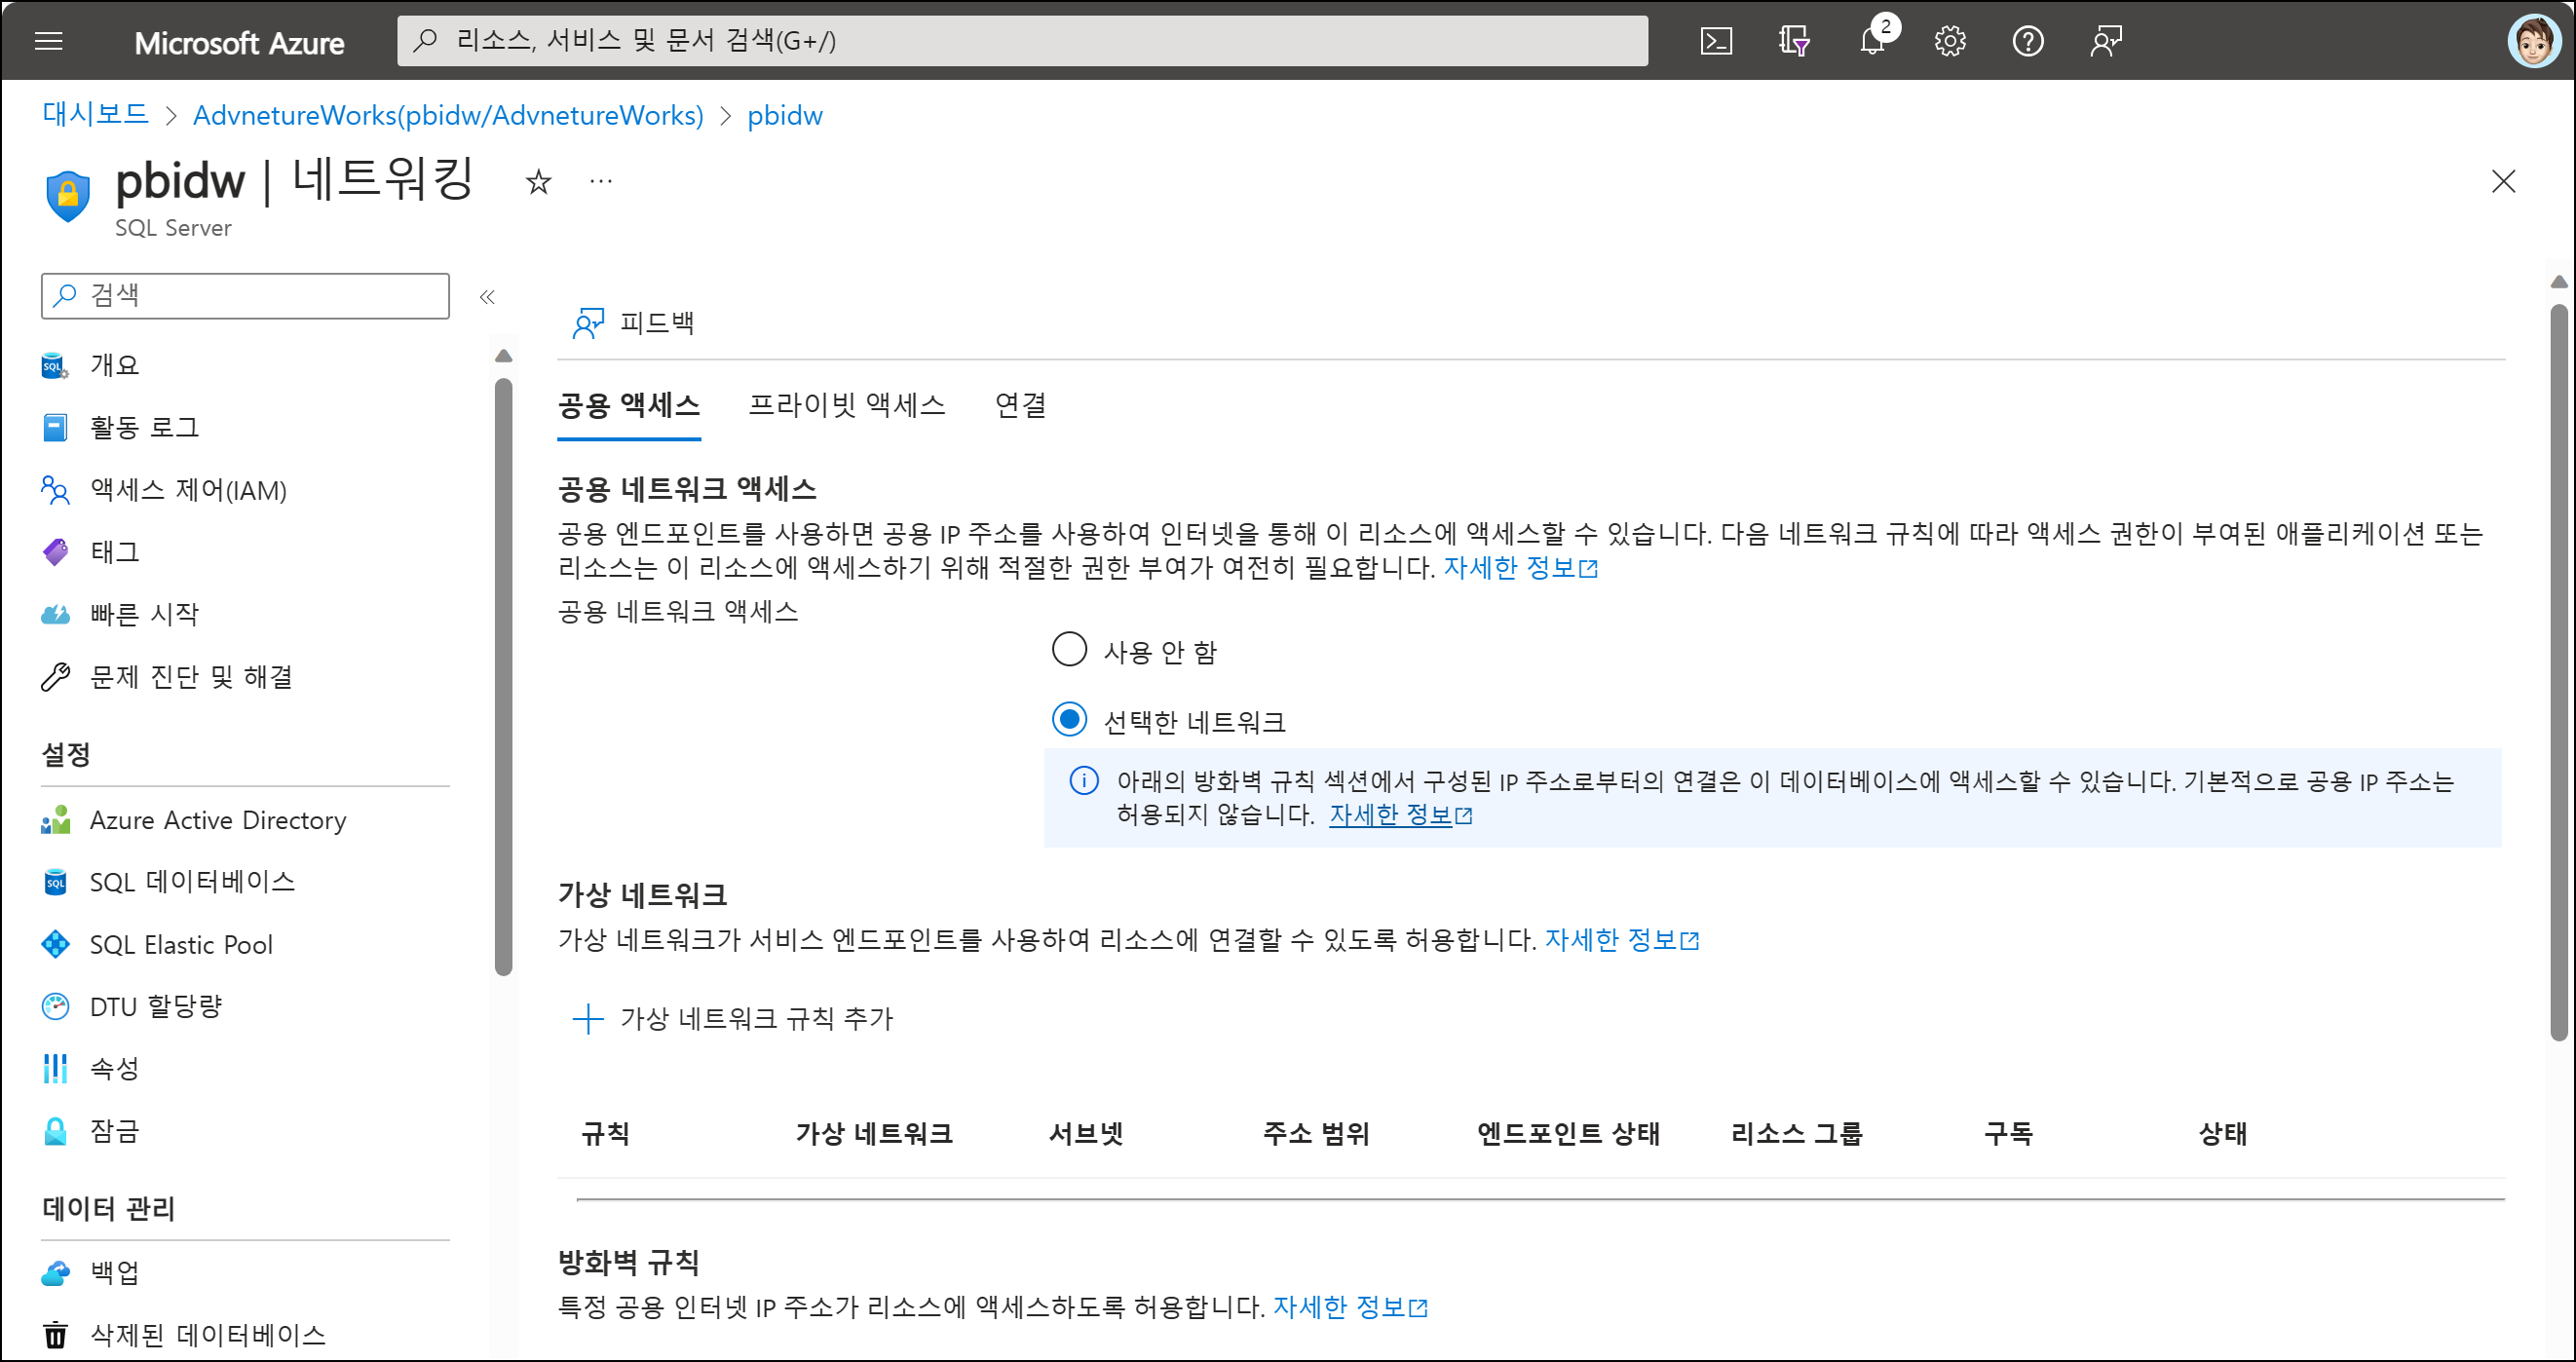Image resolution: width=2576 pixels, height=1362 pixels.
Task: Open 'SQL Elastic Pool' in sidebar
Action: [x=181, y=945]
